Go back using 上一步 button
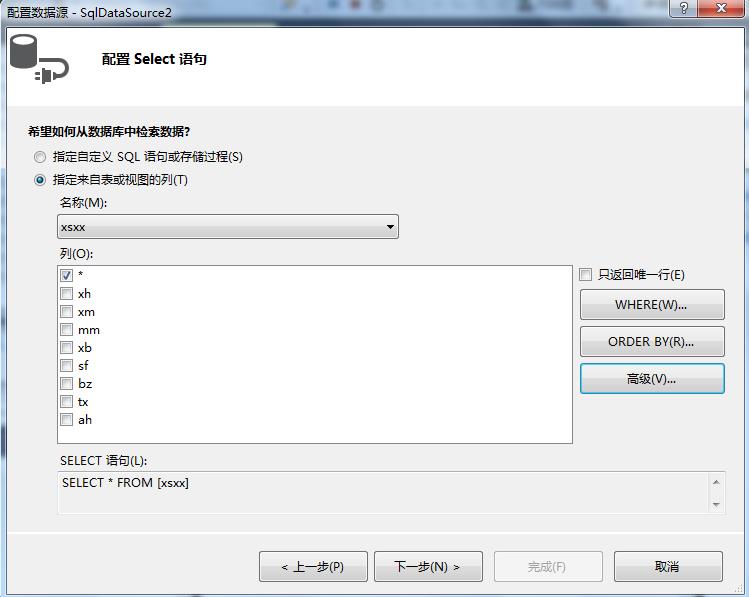This screenshot has width=749, height=597. (x=313, y=567)
